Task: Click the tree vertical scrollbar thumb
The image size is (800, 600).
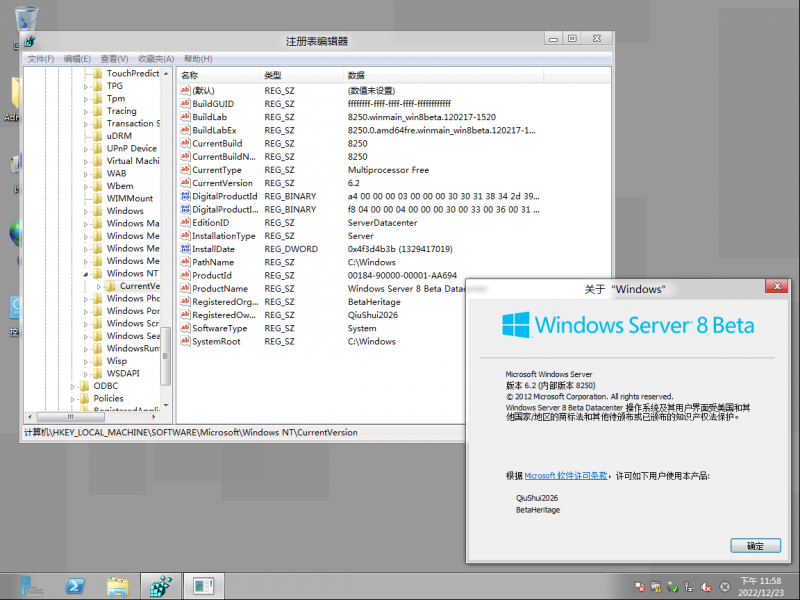Action: pos(165,356)
